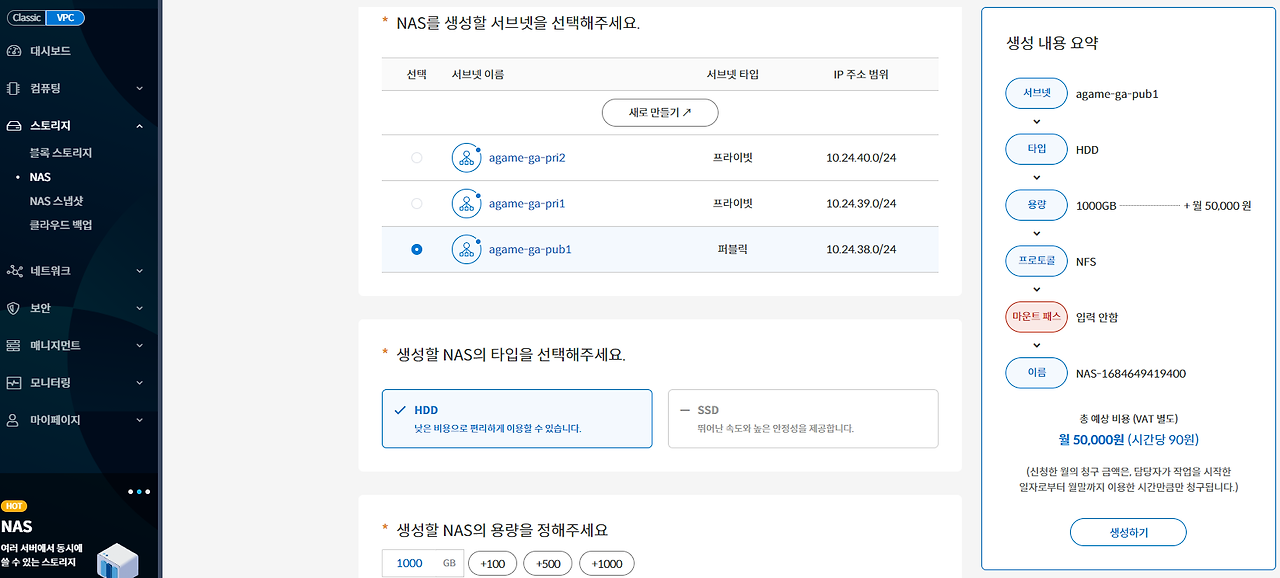Click the NAS capacity input field
1280x578 pixels.
[422, 563]
